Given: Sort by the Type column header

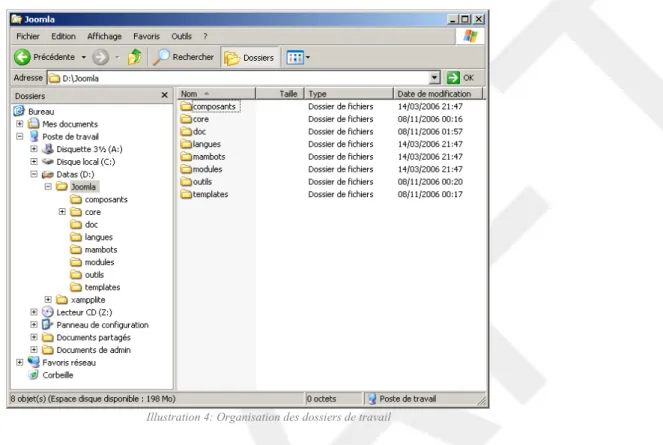Looking at the screenshot, I should [348, 93].
